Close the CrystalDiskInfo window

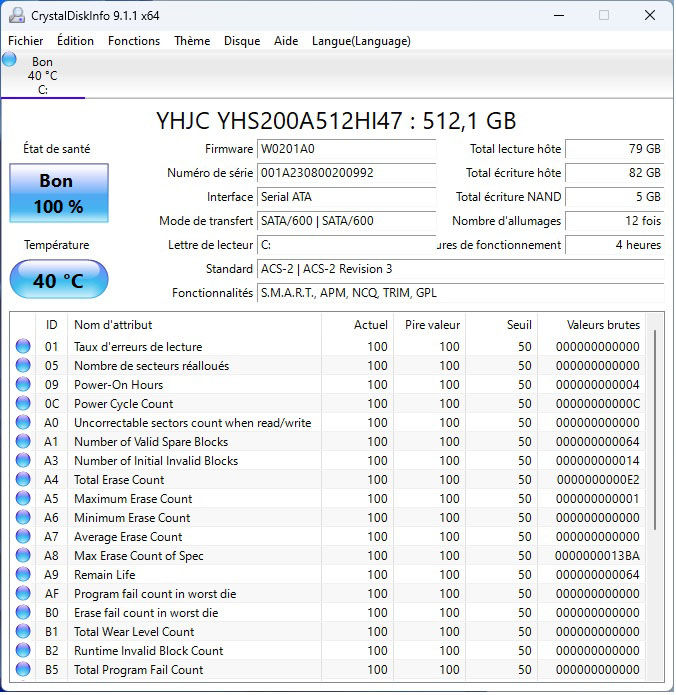tap(649, 16)
